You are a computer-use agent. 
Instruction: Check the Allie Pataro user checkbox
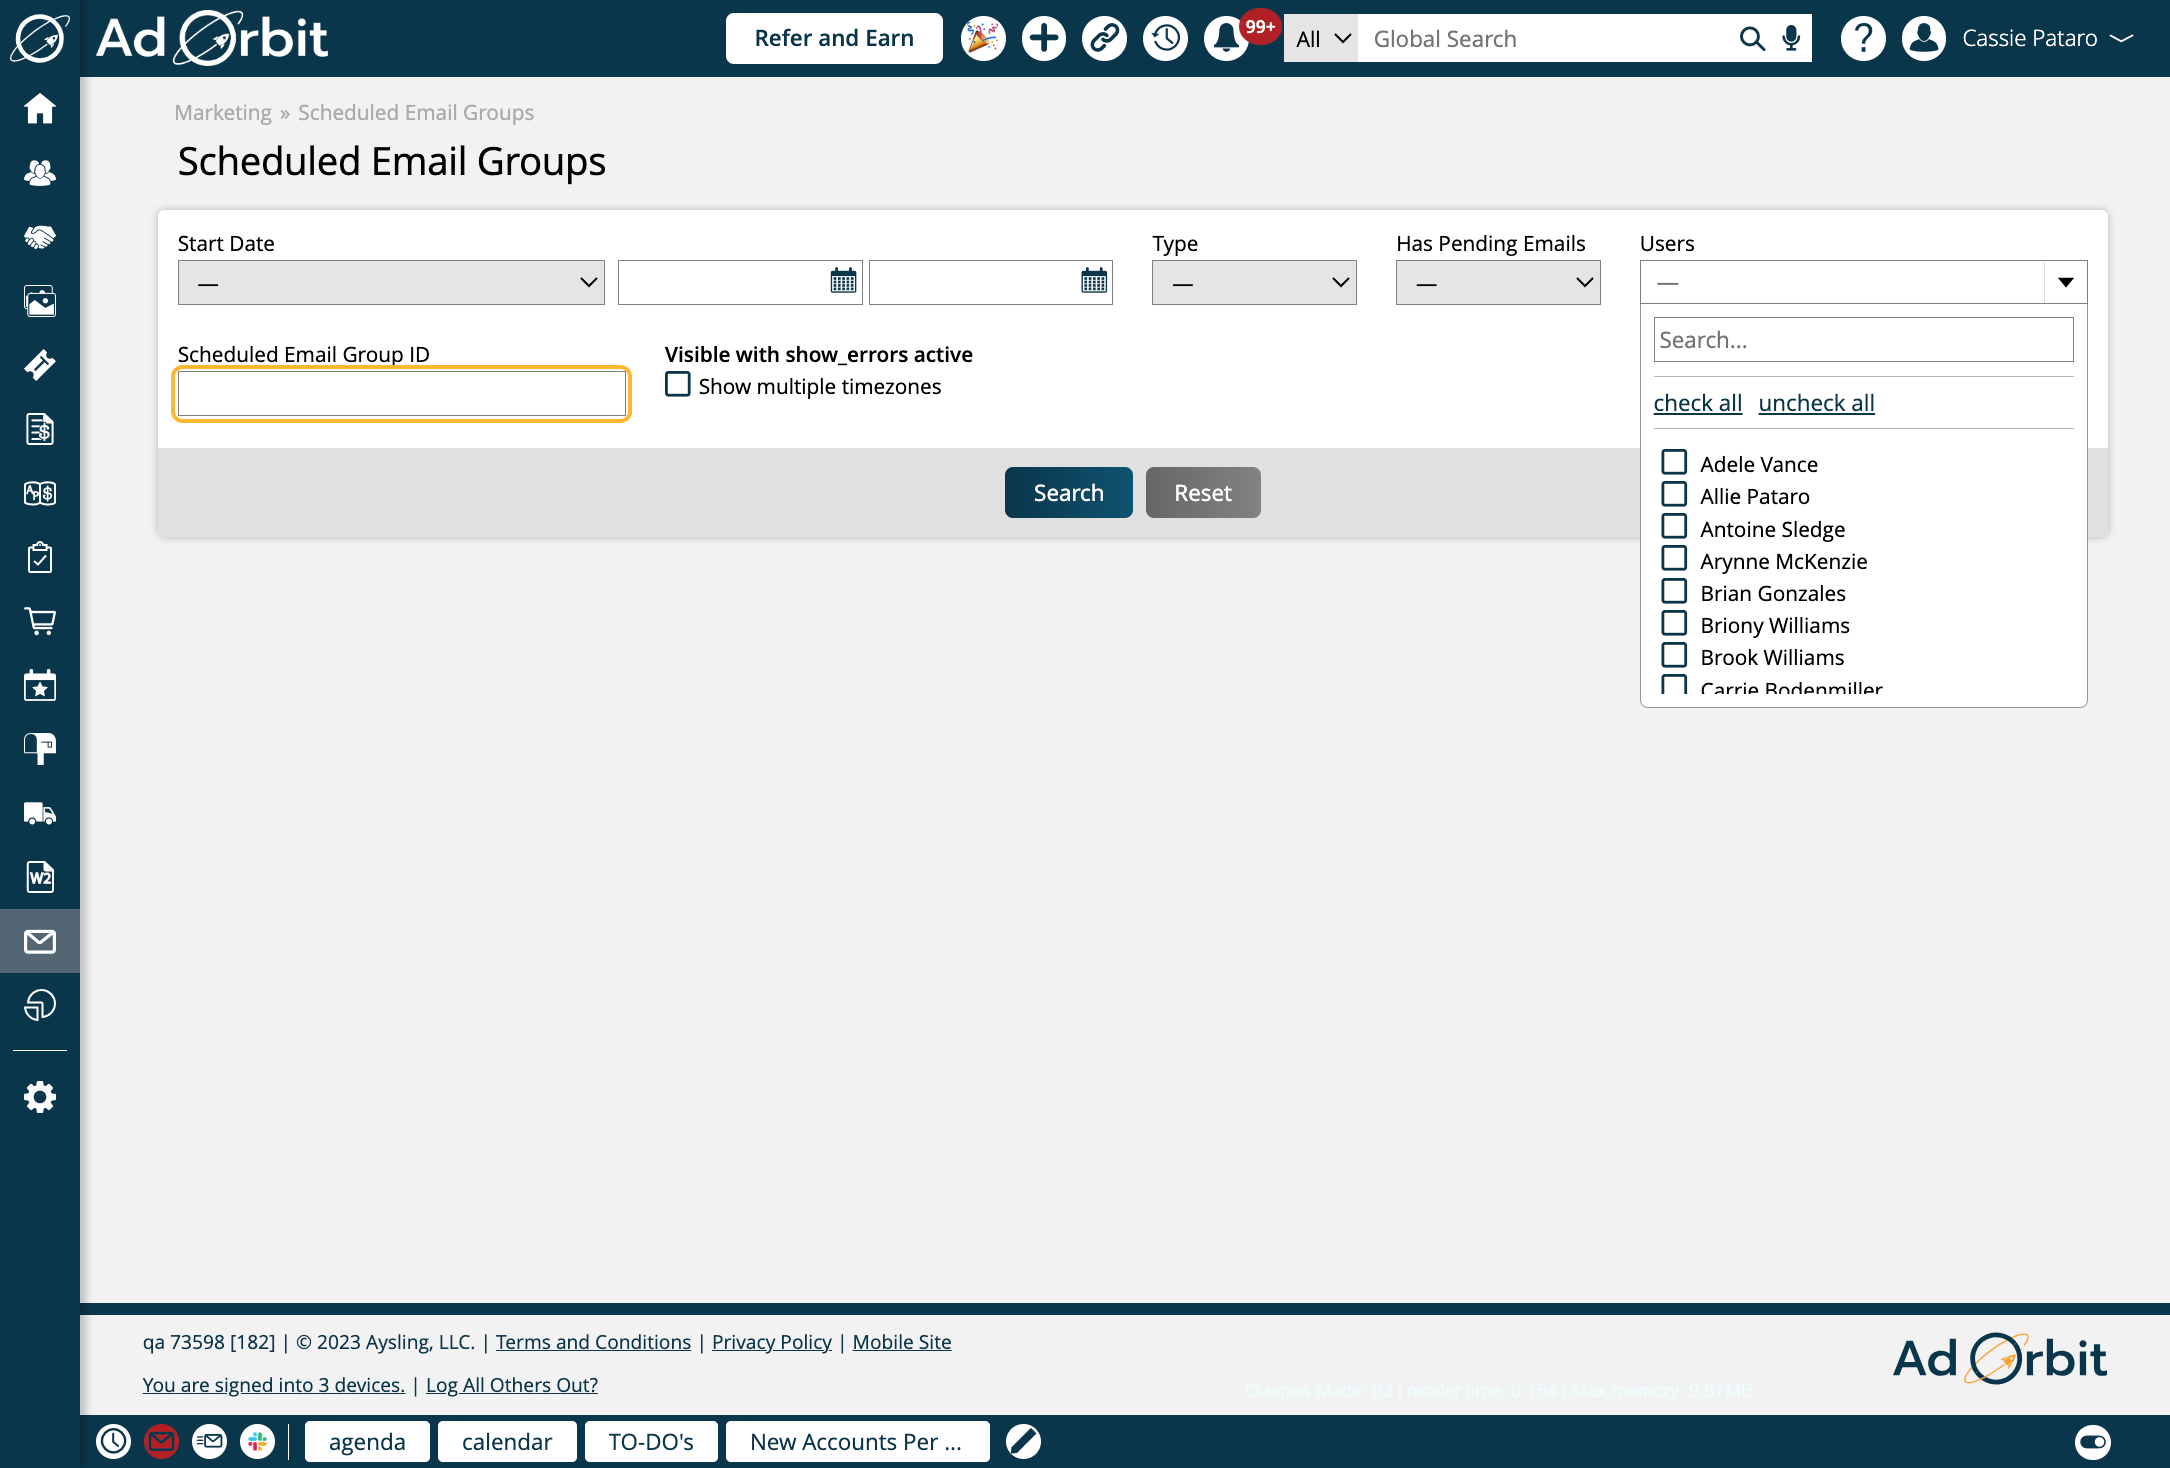(x=1674, y=494)
